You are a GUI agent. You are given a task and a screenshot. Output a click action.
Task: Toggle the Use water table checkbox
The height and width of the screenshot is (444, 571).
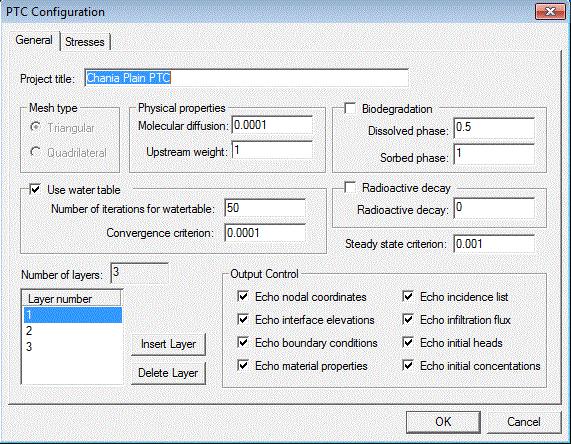pyautogui.click(x=35, y=189)
